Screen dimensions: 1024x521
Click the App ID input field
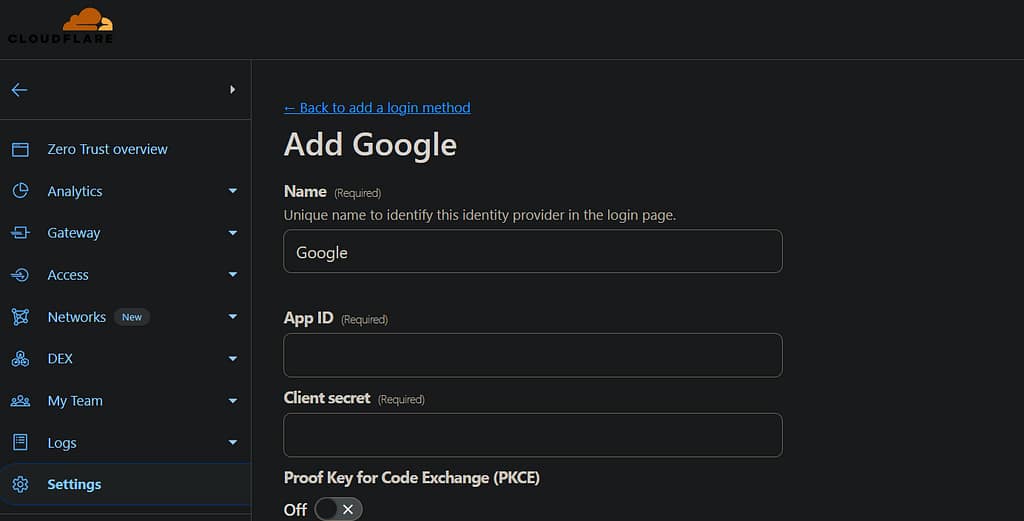click(x=532, y=355)
